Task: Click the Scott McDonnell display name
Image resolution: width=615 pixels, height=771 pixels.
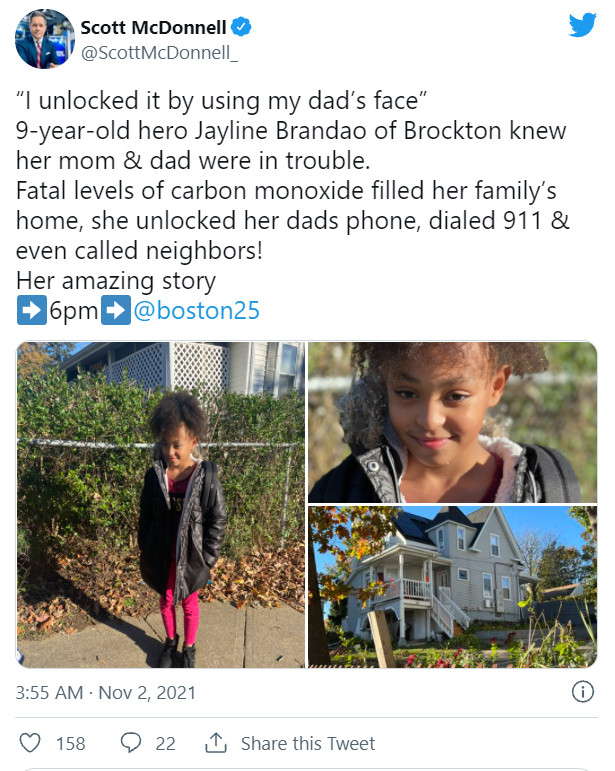Action: tap(153, 26)
